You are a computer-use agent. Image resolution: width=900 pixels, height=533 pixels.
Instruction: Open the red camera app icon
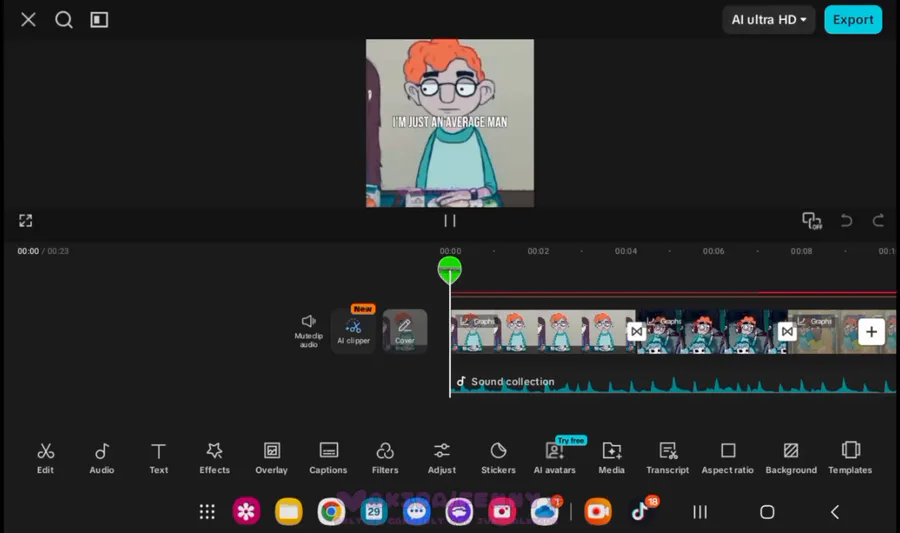tap(502, 511)
